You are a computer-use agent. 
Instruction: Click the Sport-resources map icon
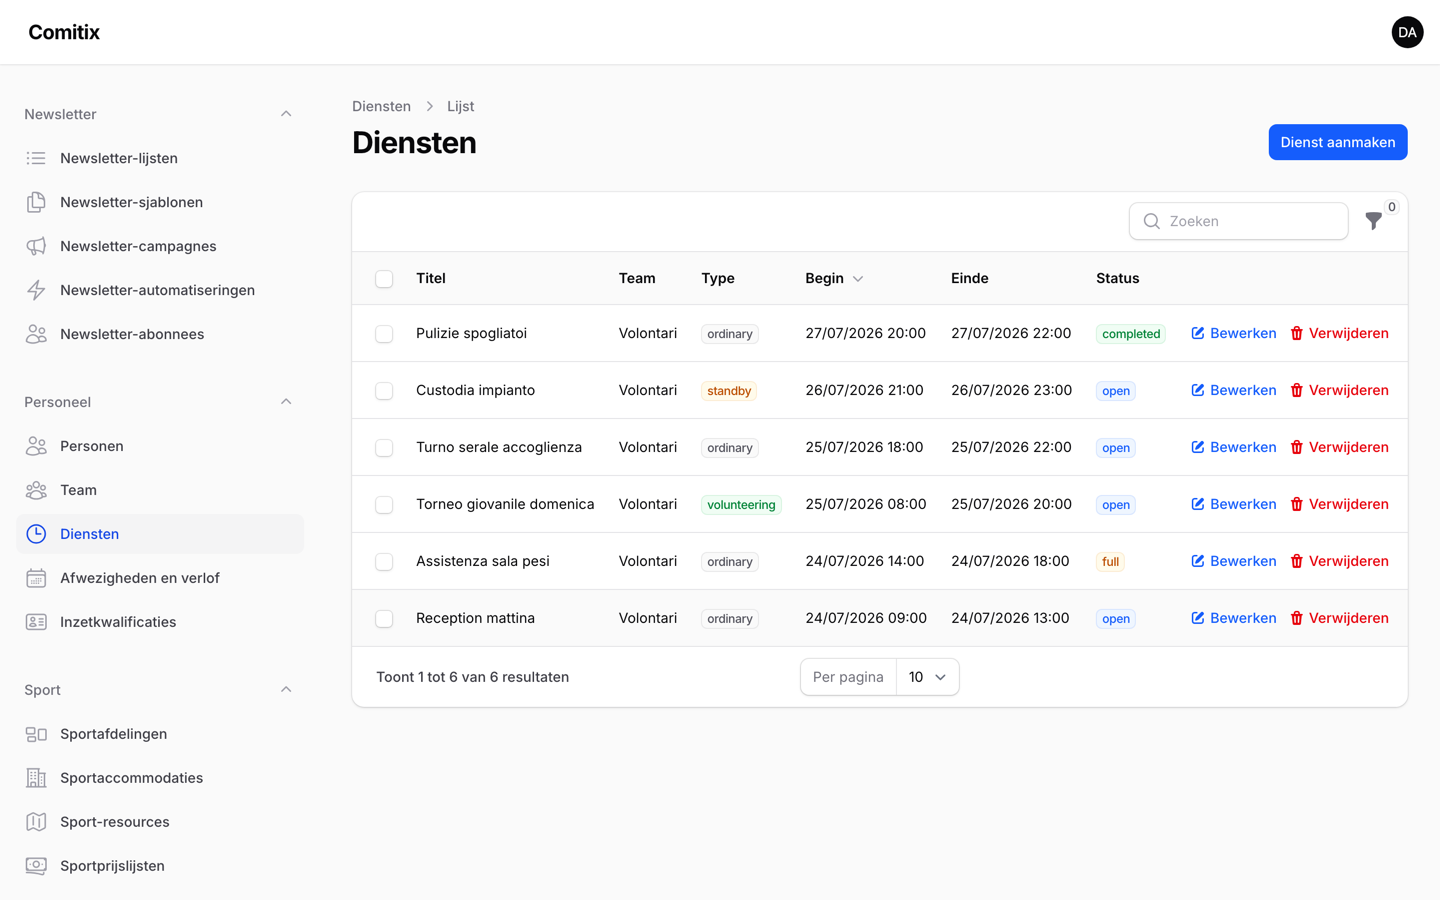pyautogui.click(x=36, y=822)
